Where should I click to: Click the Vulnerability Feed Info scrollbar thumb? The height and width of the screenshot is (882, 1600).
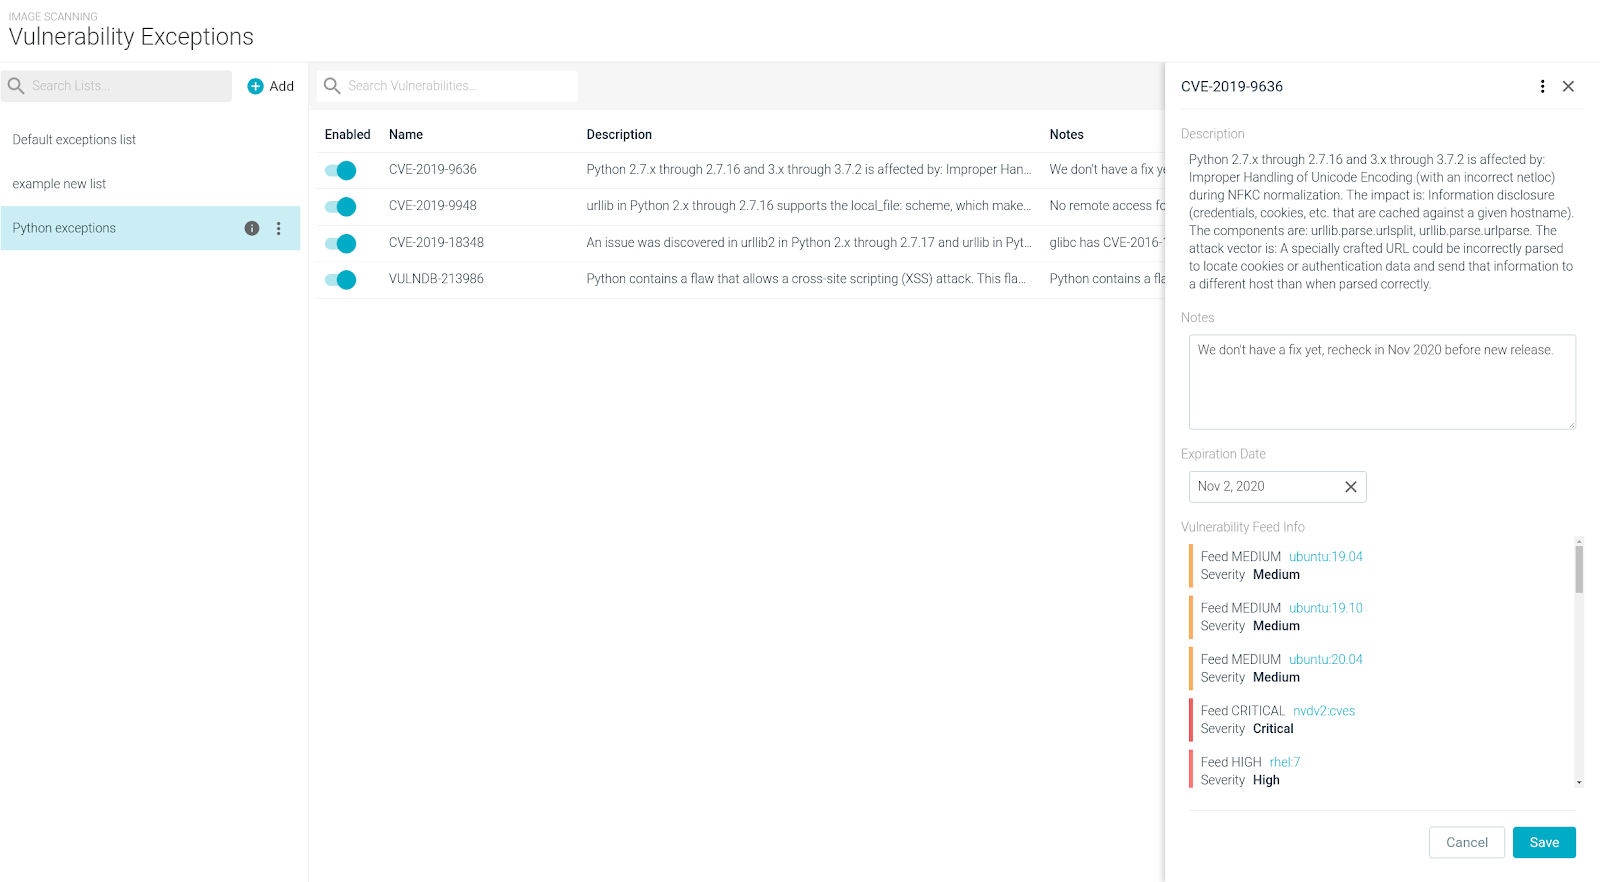click(1579, 569)
